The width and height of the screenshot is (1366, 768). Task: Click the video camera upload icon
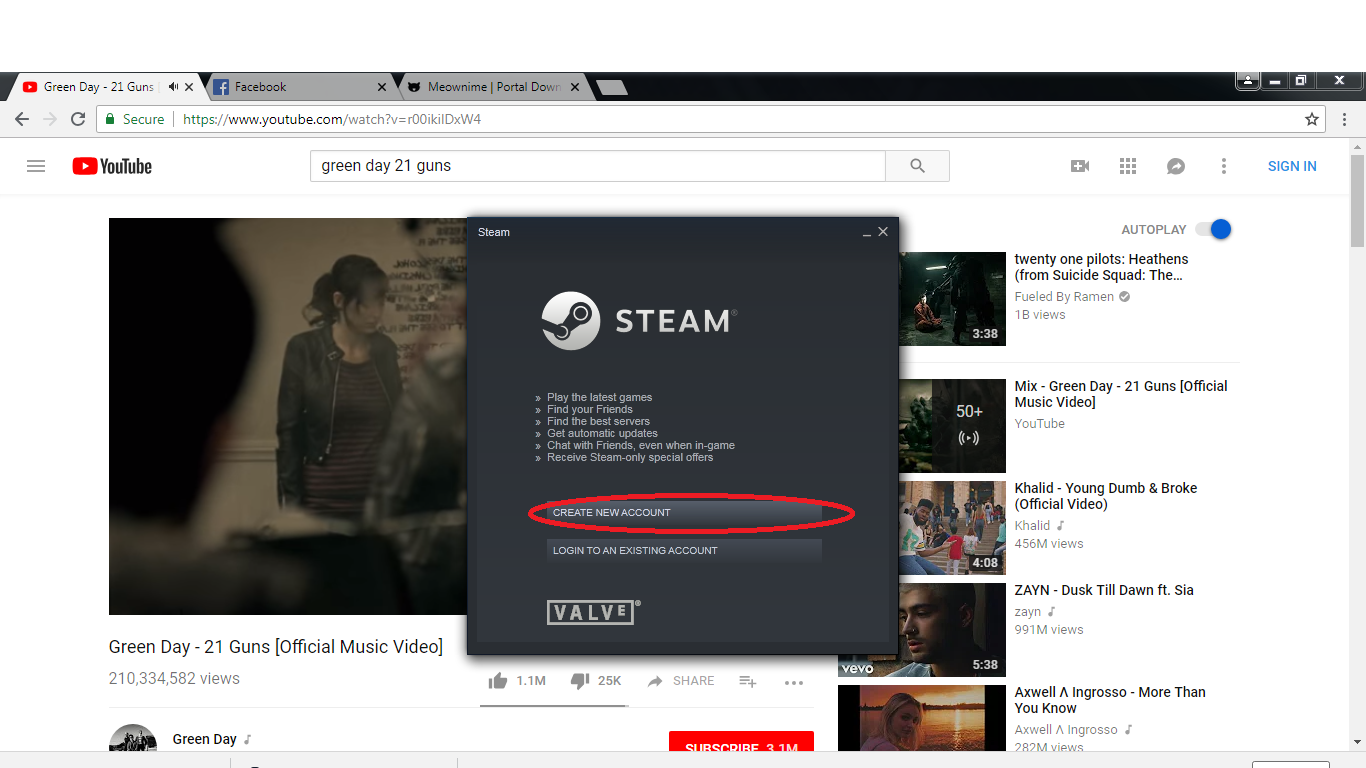point(1080,166)
